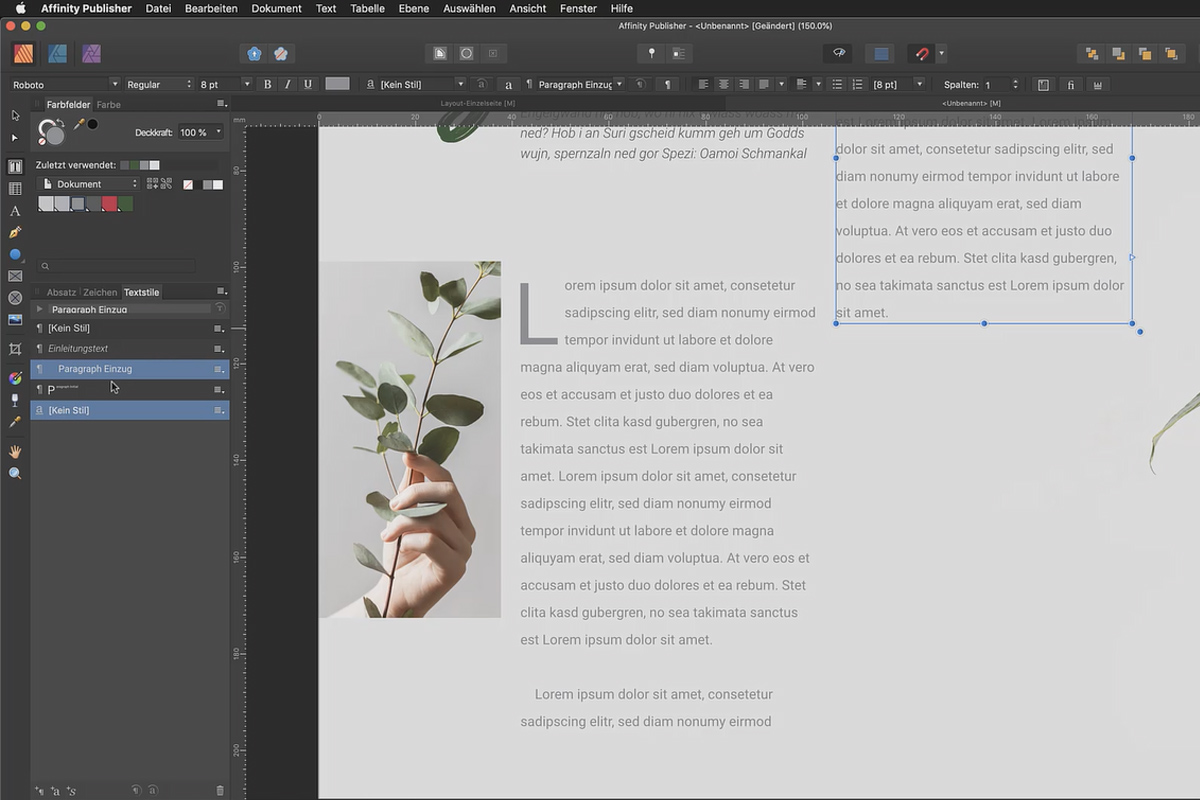This screenshot has width=1200, height=800.
Task: Open the Paragraph Einzug style dropdown
Action: coord(618,84)
